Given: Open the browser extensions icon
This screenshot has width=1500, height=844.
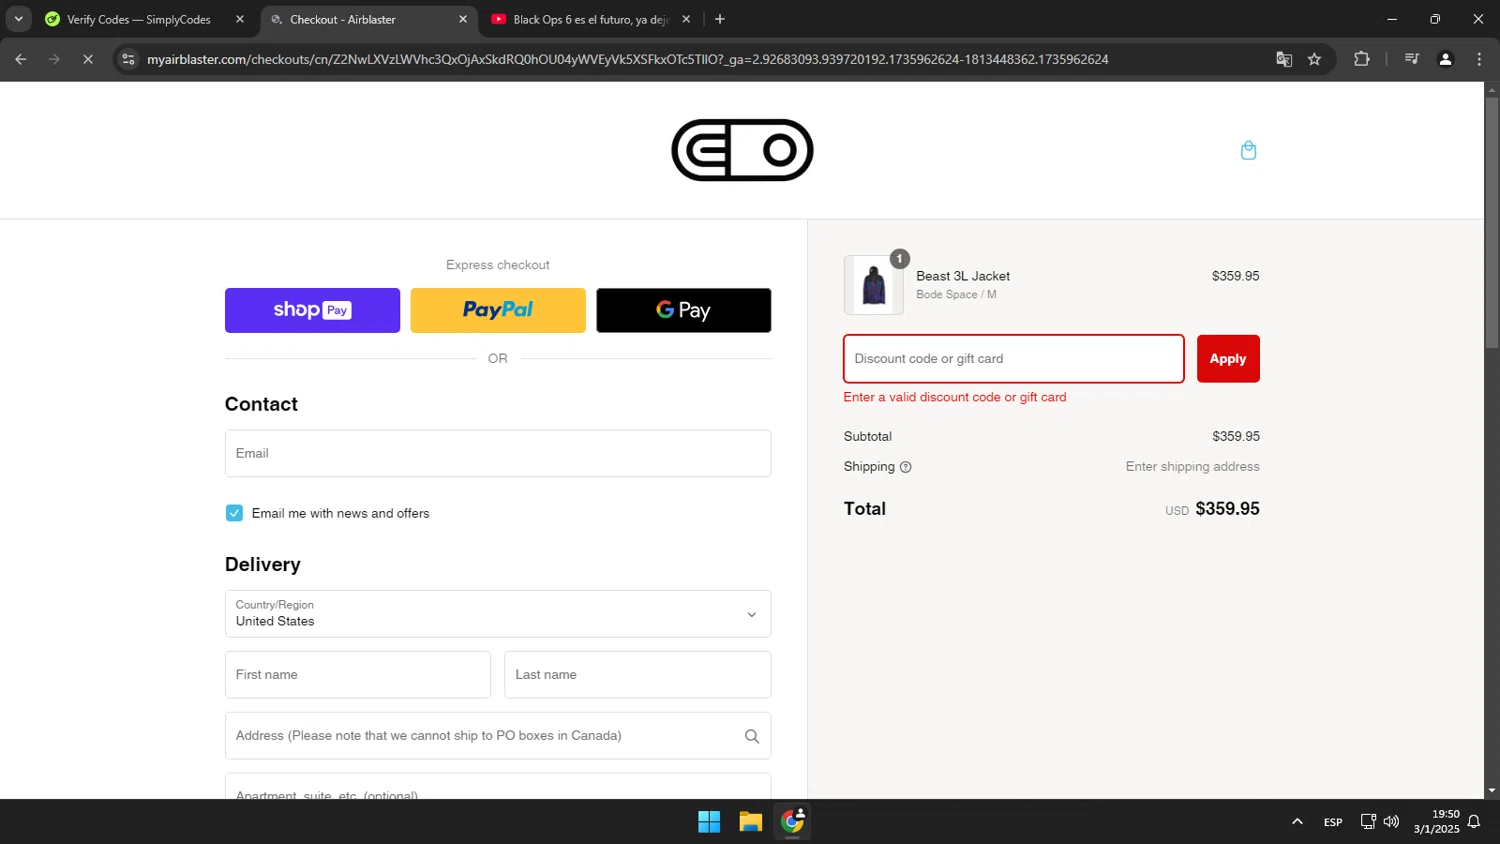Looking at the screenshot, I should coord(1361,59).
